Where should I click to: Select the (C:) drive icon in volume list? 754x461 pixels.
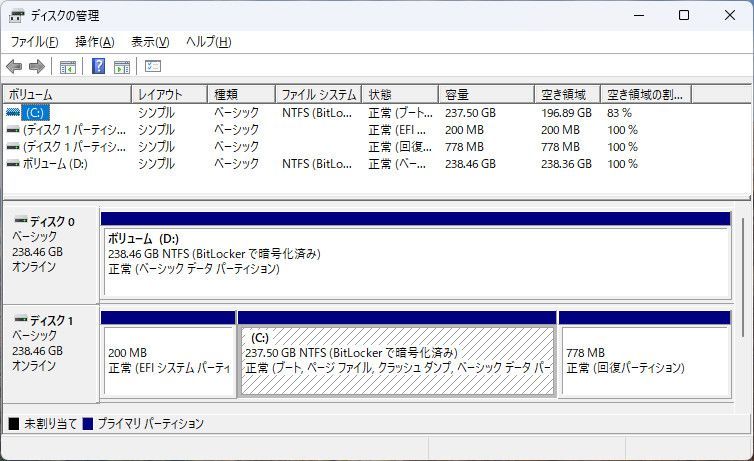tap(13, 113)
